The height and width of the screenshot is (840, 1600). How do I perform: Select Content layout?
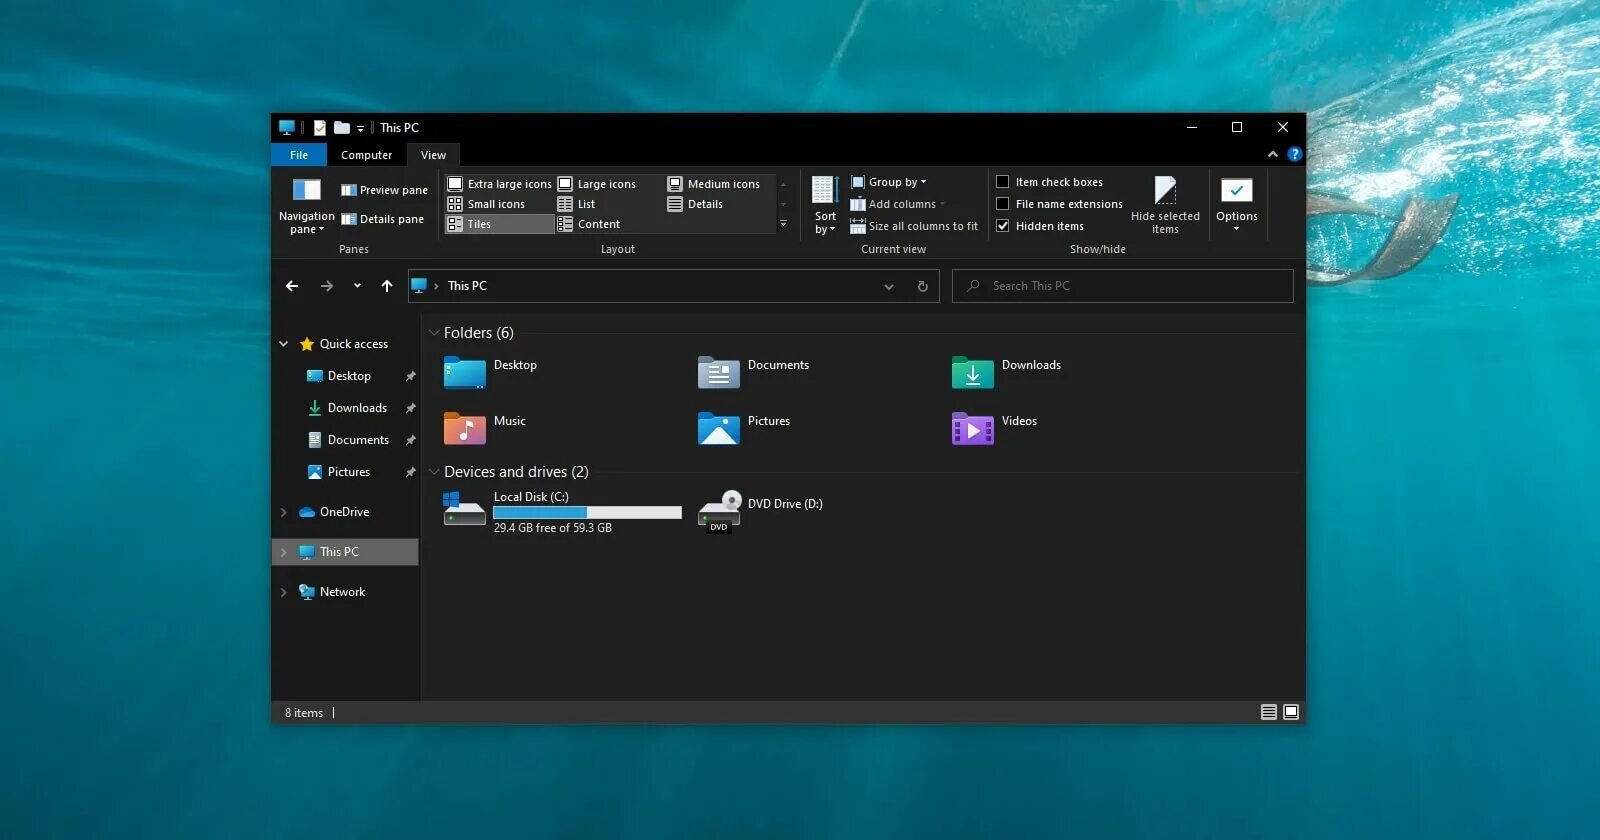(589, 224)
